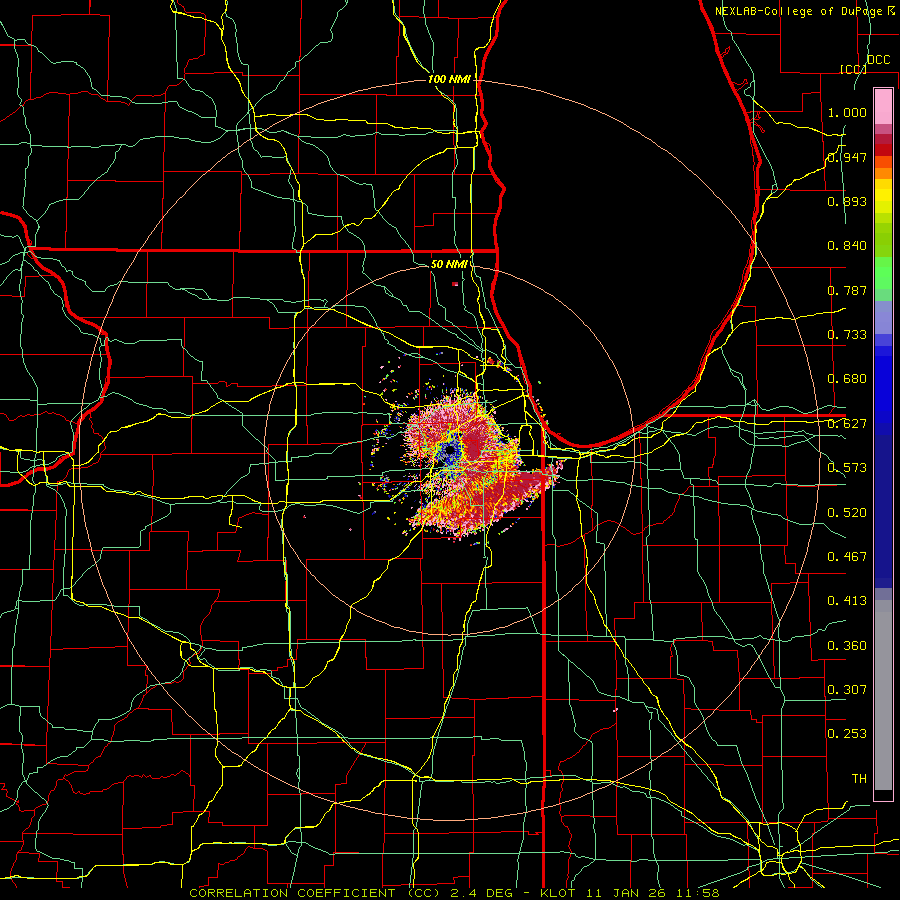Click the CORRELATION COEFFICIENT (CC) caption text
The width and height of the screenshot is (900, 900).
[x=315, y=893]
